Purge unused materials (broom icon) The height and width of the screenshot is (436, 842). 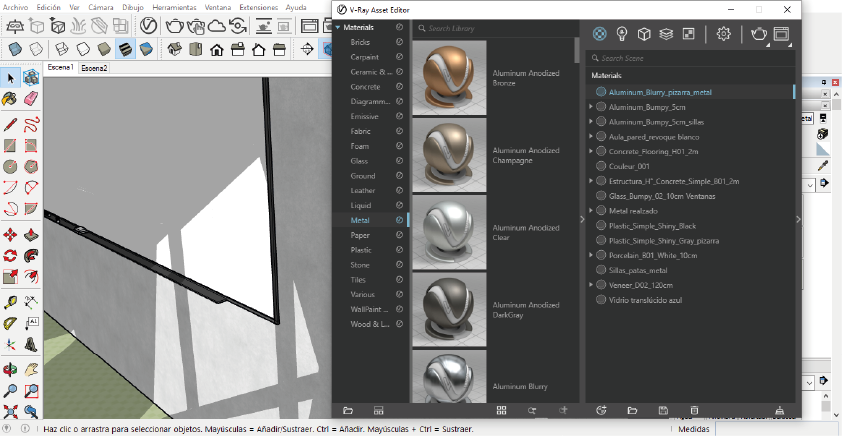pos(780,411)
